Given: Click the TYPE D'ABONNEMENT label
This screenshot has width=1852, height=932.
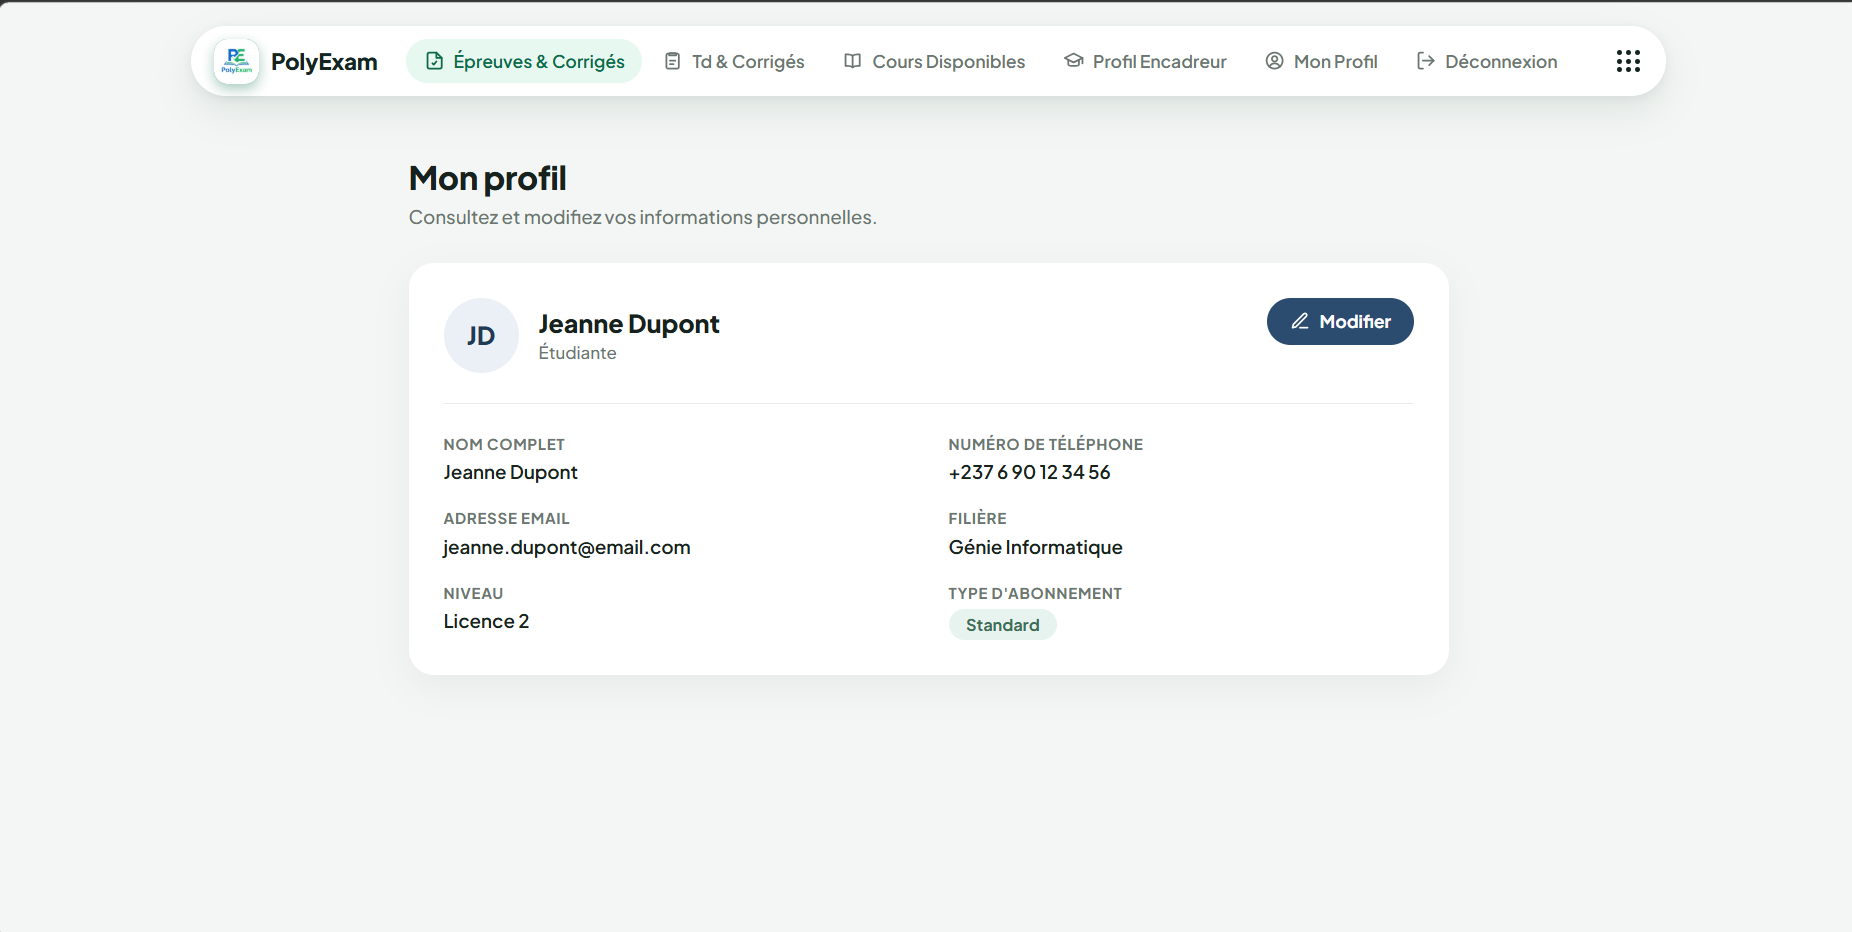Looking at the screenshot, I should coord(1035,593).
